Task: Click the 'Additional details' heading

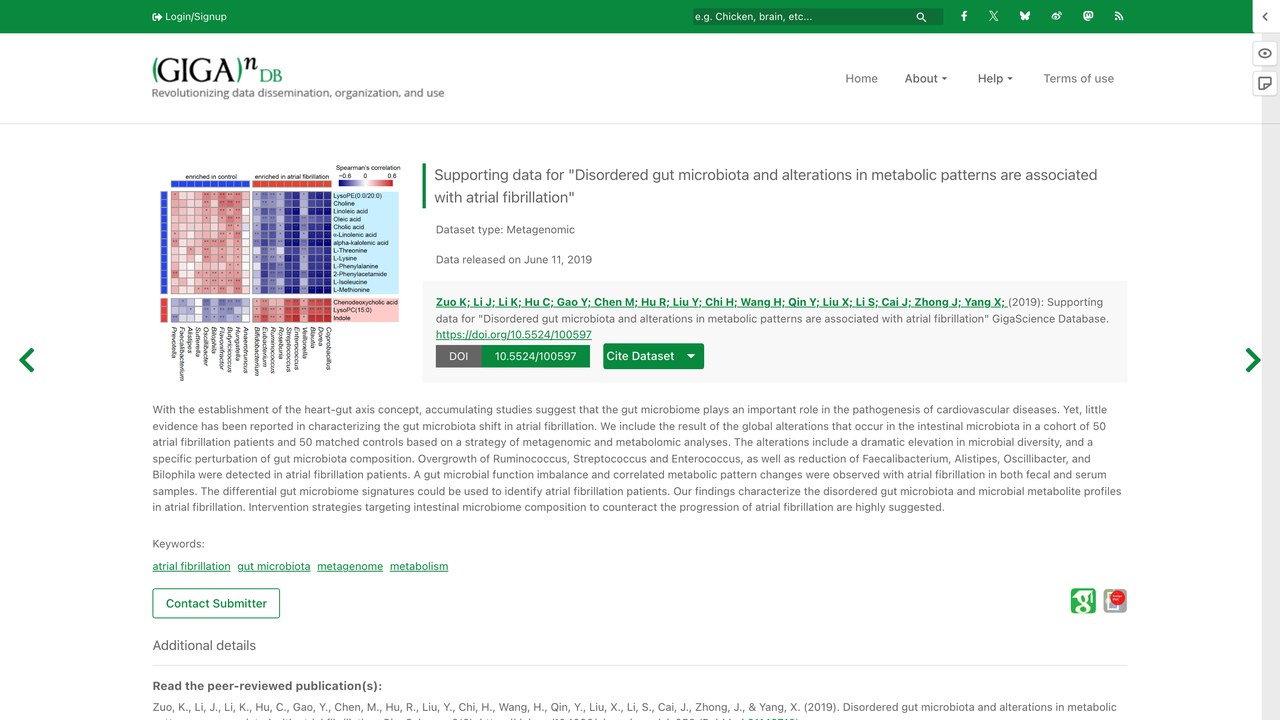Action: pos(204,646)
